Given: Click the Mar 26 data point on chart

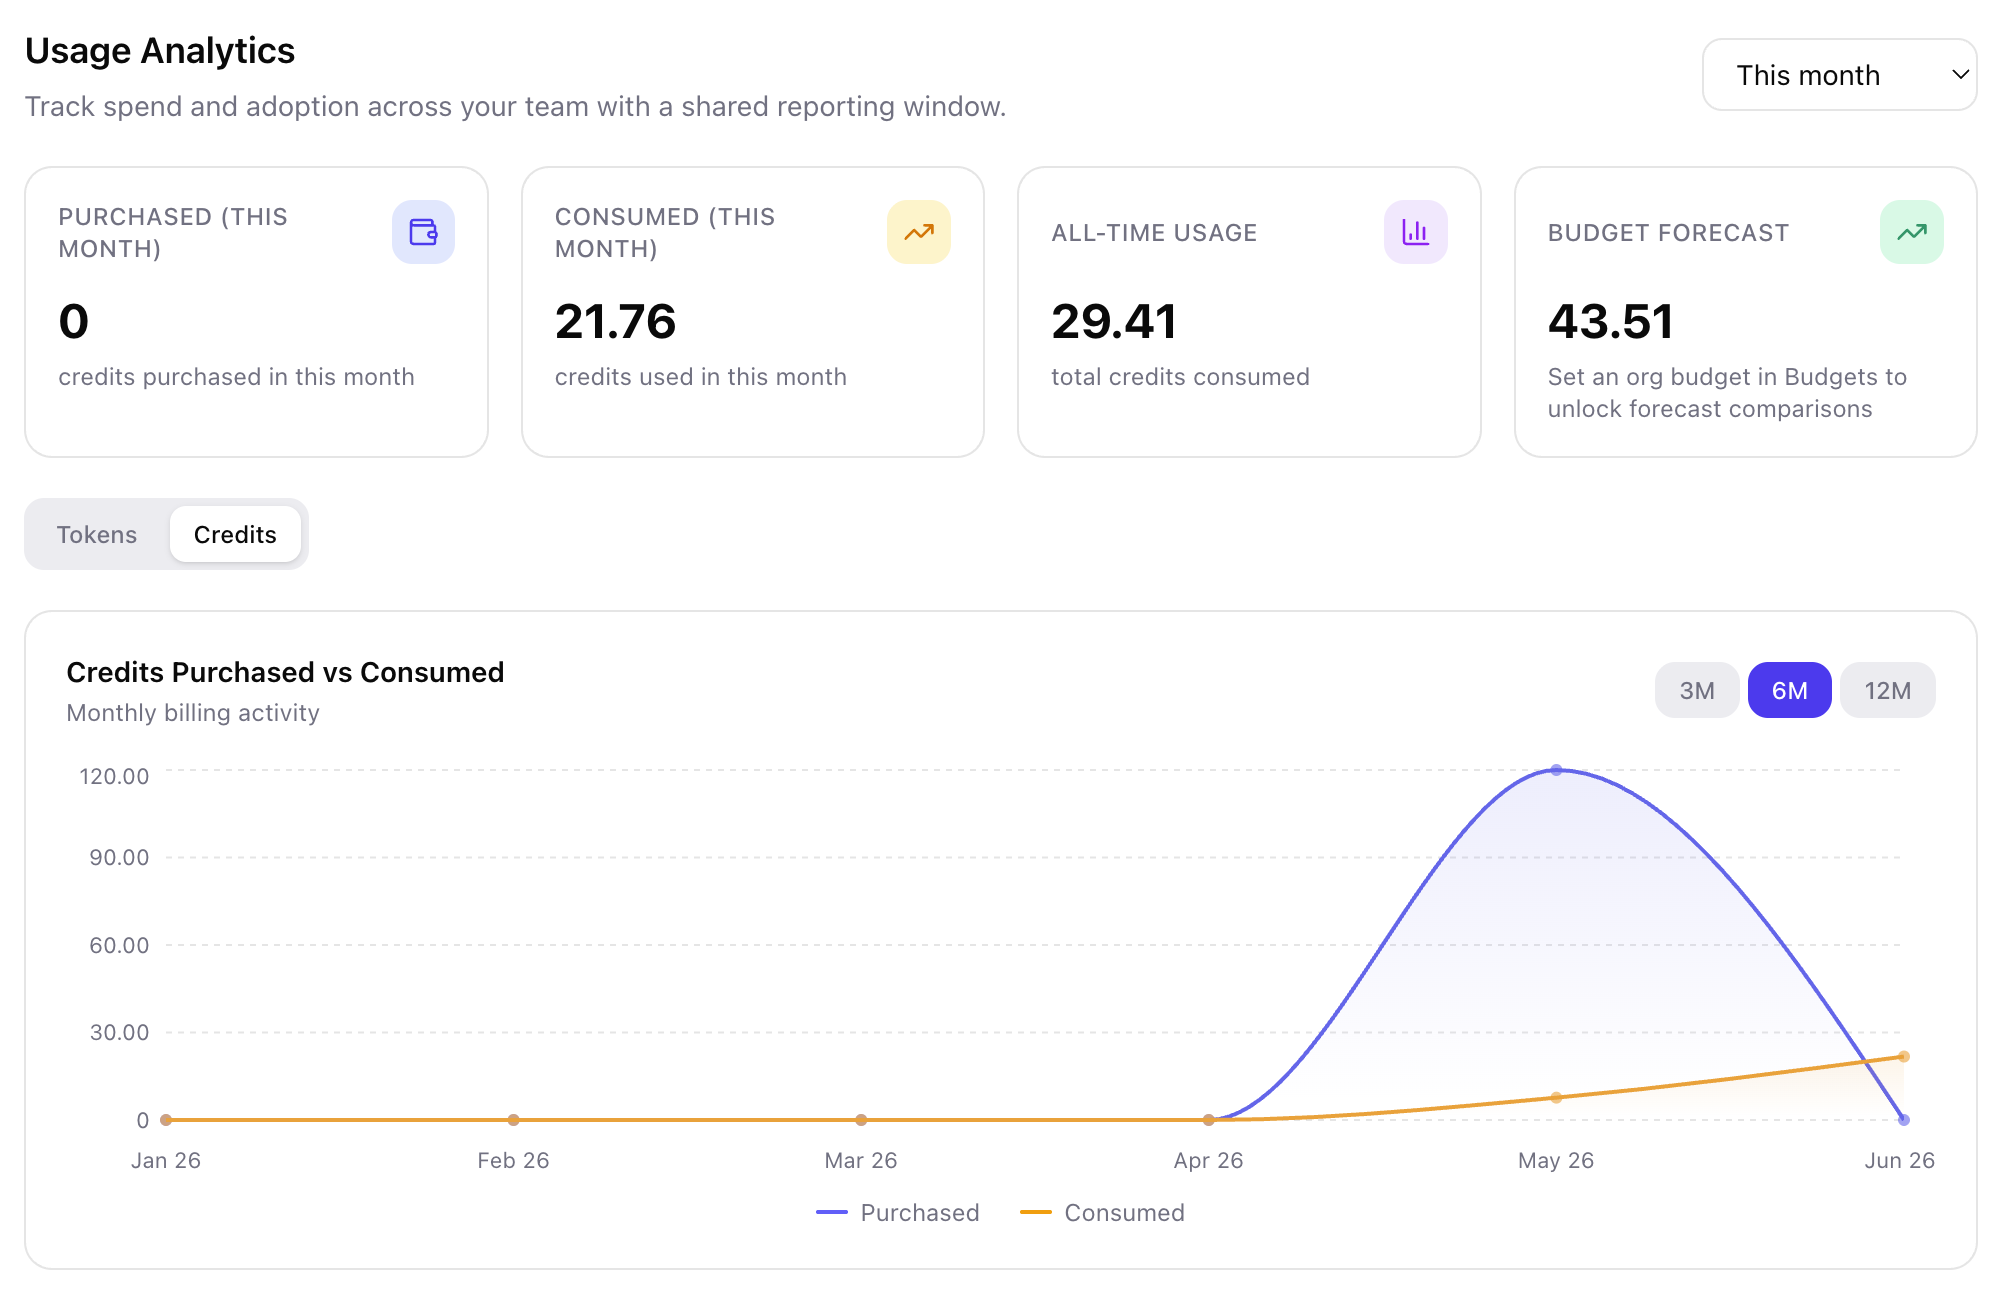Looking at the screenshot, I should coord(861,1120).
